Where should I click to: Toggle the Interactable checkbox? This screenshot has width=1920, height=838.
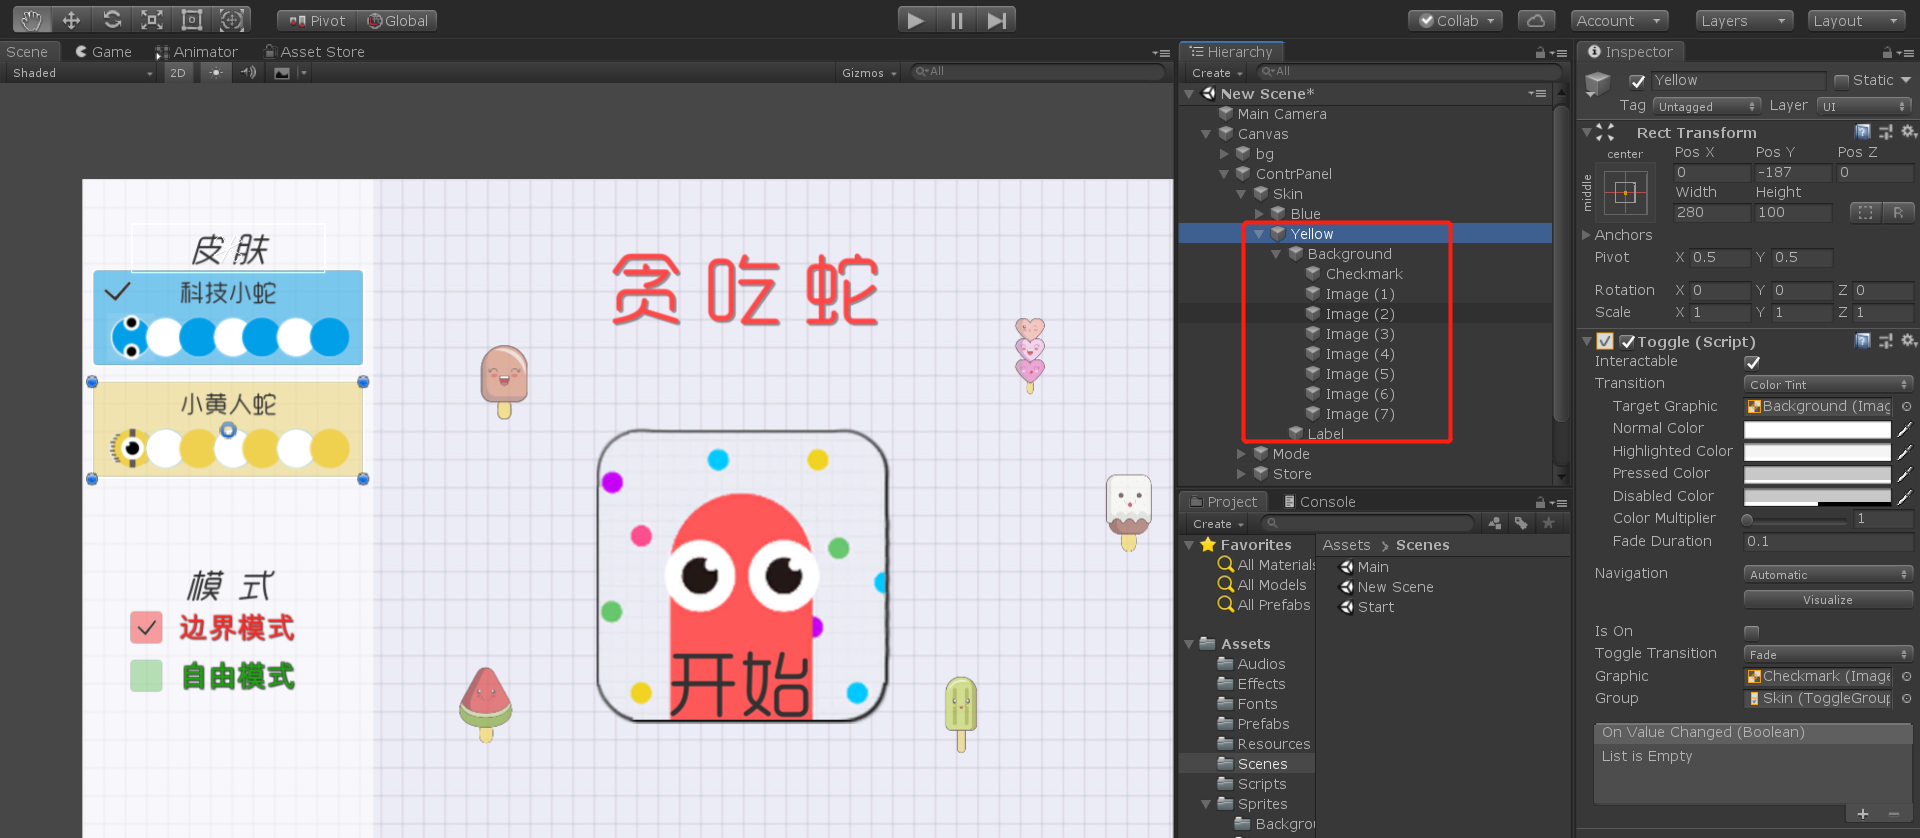[1752, 362]
